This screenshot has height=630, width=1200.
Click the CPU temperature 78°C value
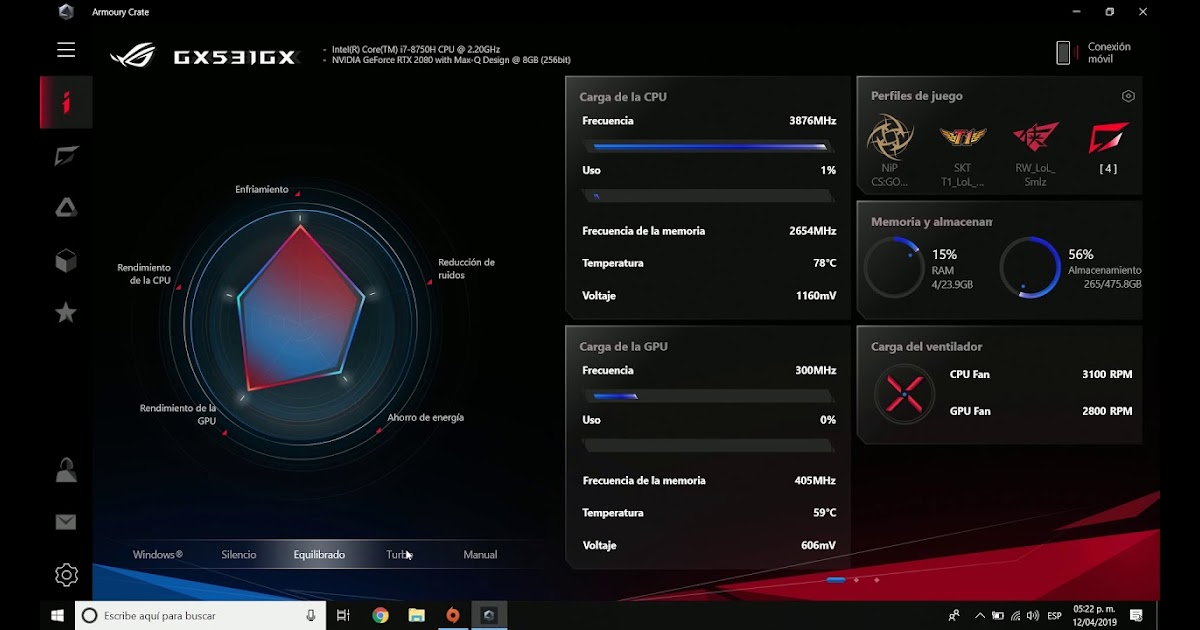pos(824,263)
